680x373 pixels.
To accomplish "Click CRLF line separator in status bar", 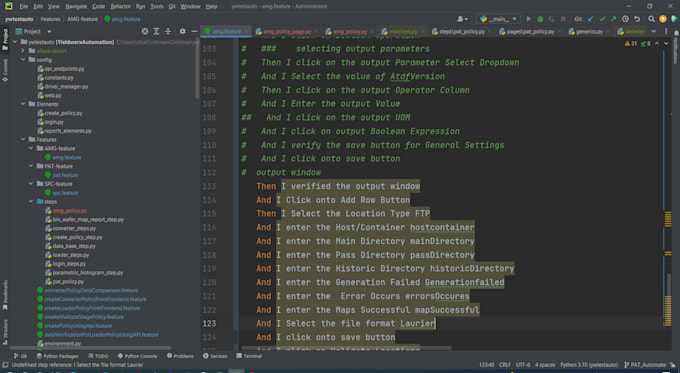I will pos(505,365).
